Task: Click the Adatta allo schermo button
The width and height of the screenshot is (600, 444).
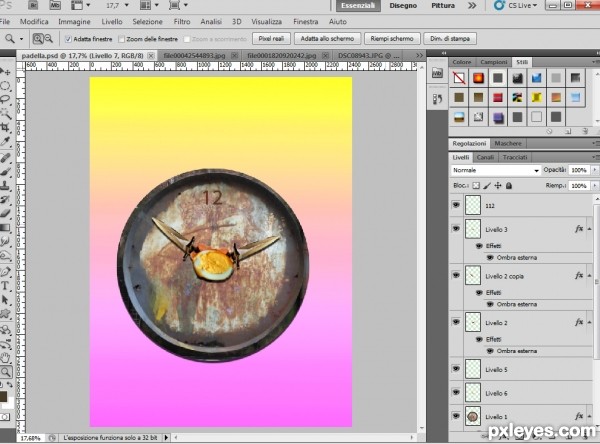Action: [327, 39]
